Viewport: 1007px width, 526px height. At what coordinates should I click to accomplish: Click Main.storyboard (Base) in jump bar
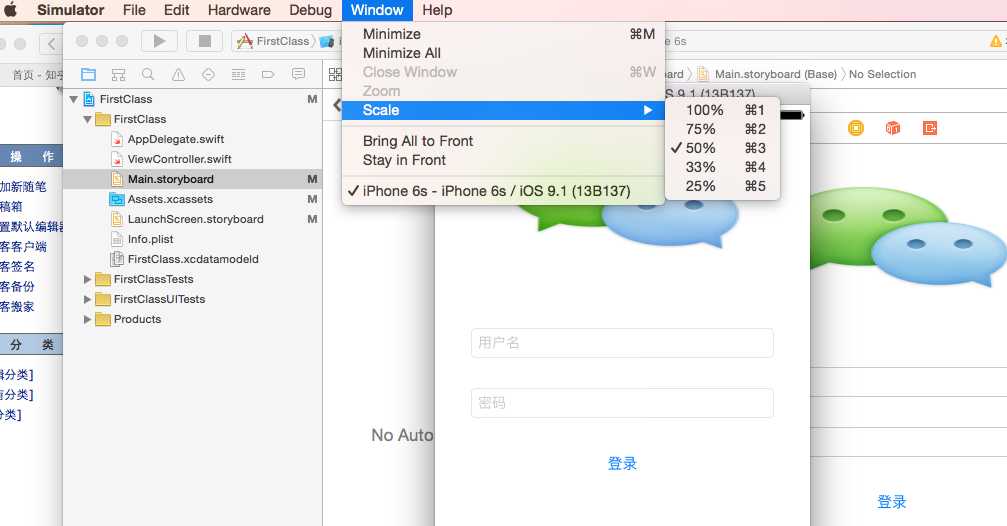click(x=775, y=74)
